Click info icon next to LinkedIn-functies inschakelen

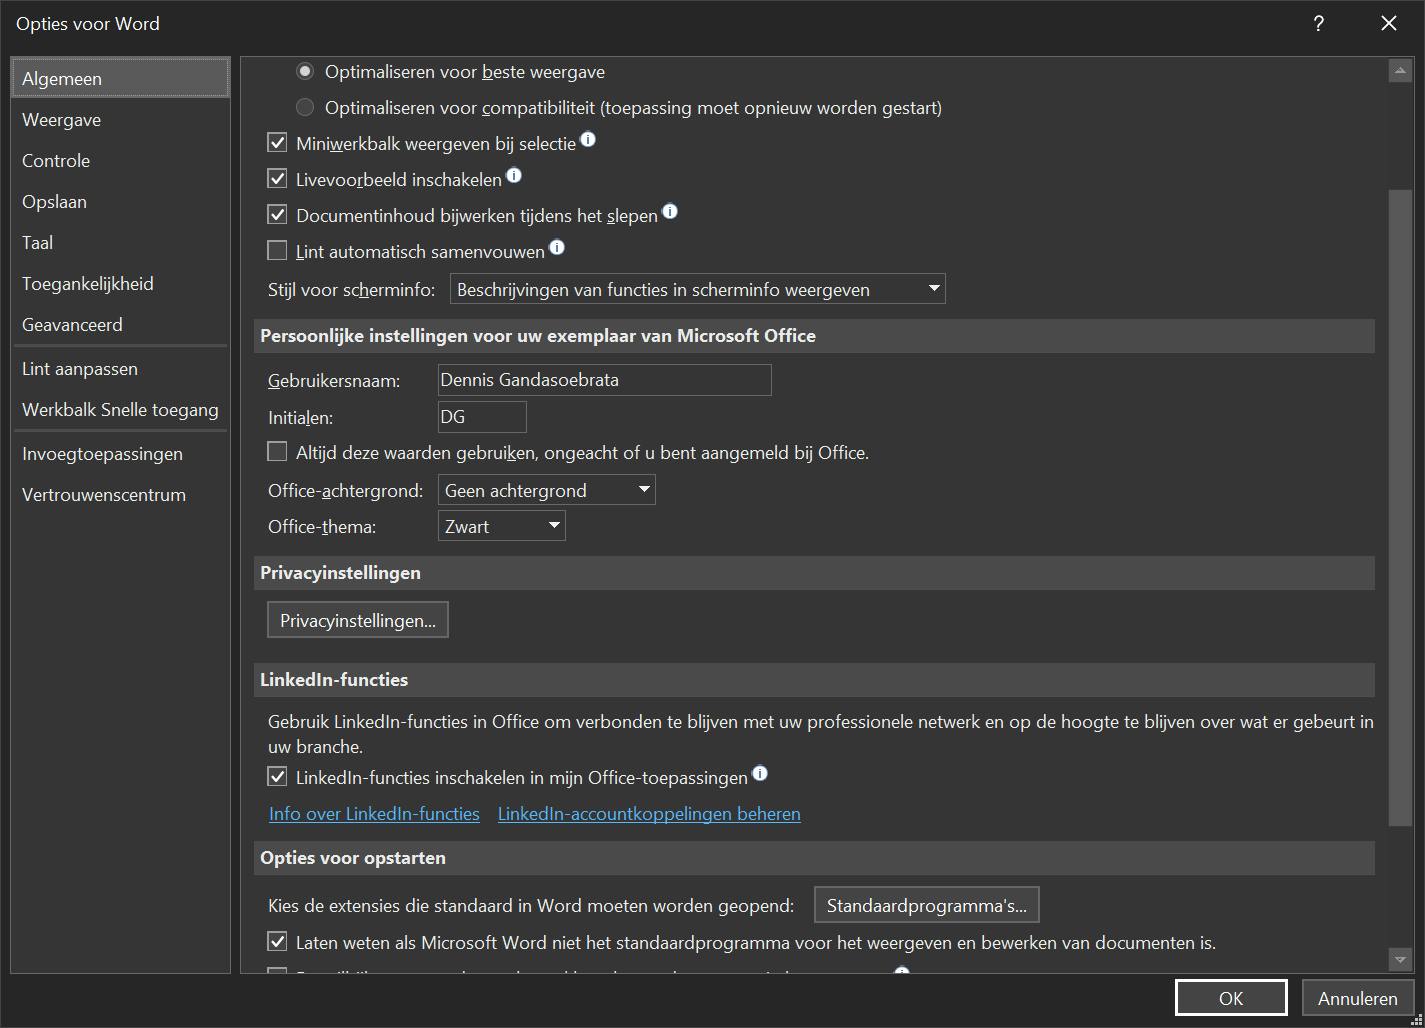tap(760, 773)
